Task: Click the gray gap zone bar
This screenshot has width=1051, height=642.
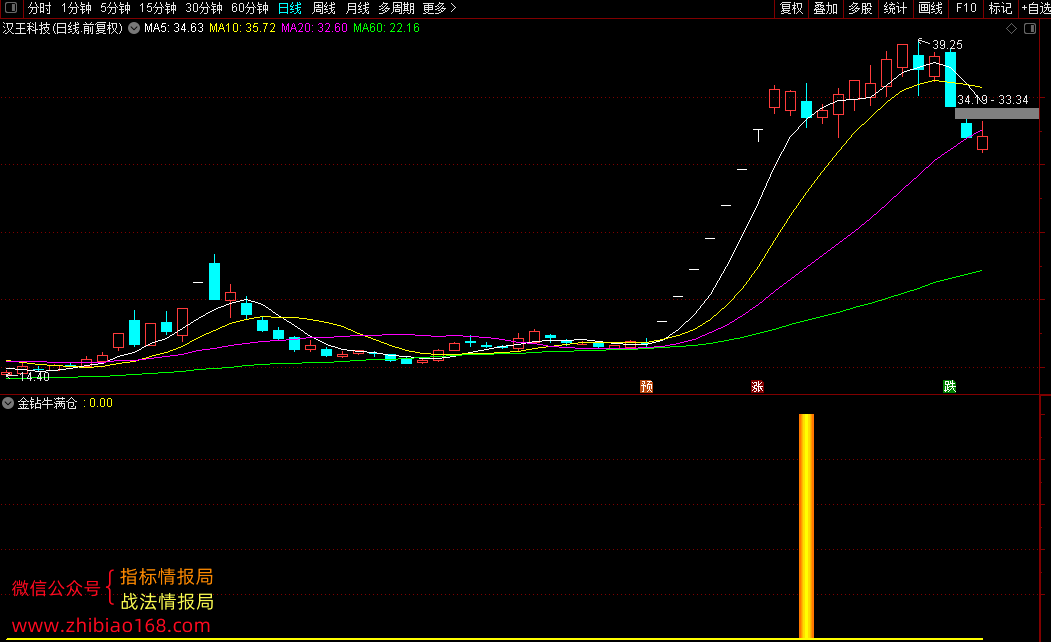Action: click(x=997, y=114)
